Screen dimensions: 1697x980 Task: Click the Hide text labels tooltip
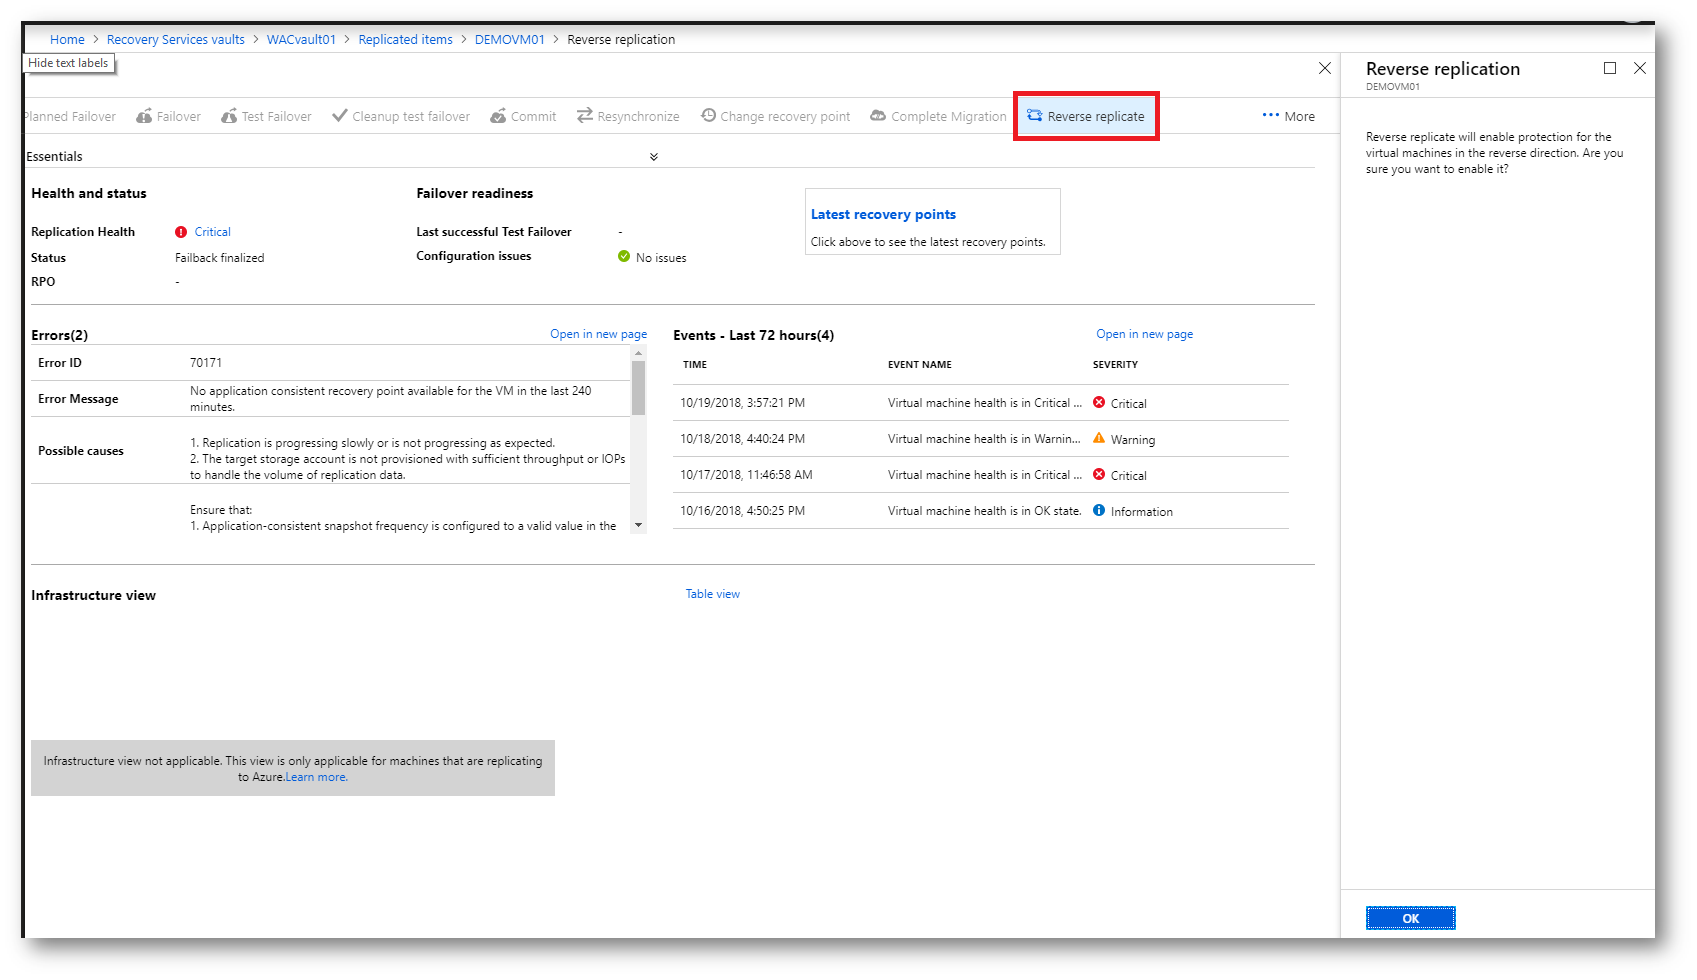coord(68,63)
